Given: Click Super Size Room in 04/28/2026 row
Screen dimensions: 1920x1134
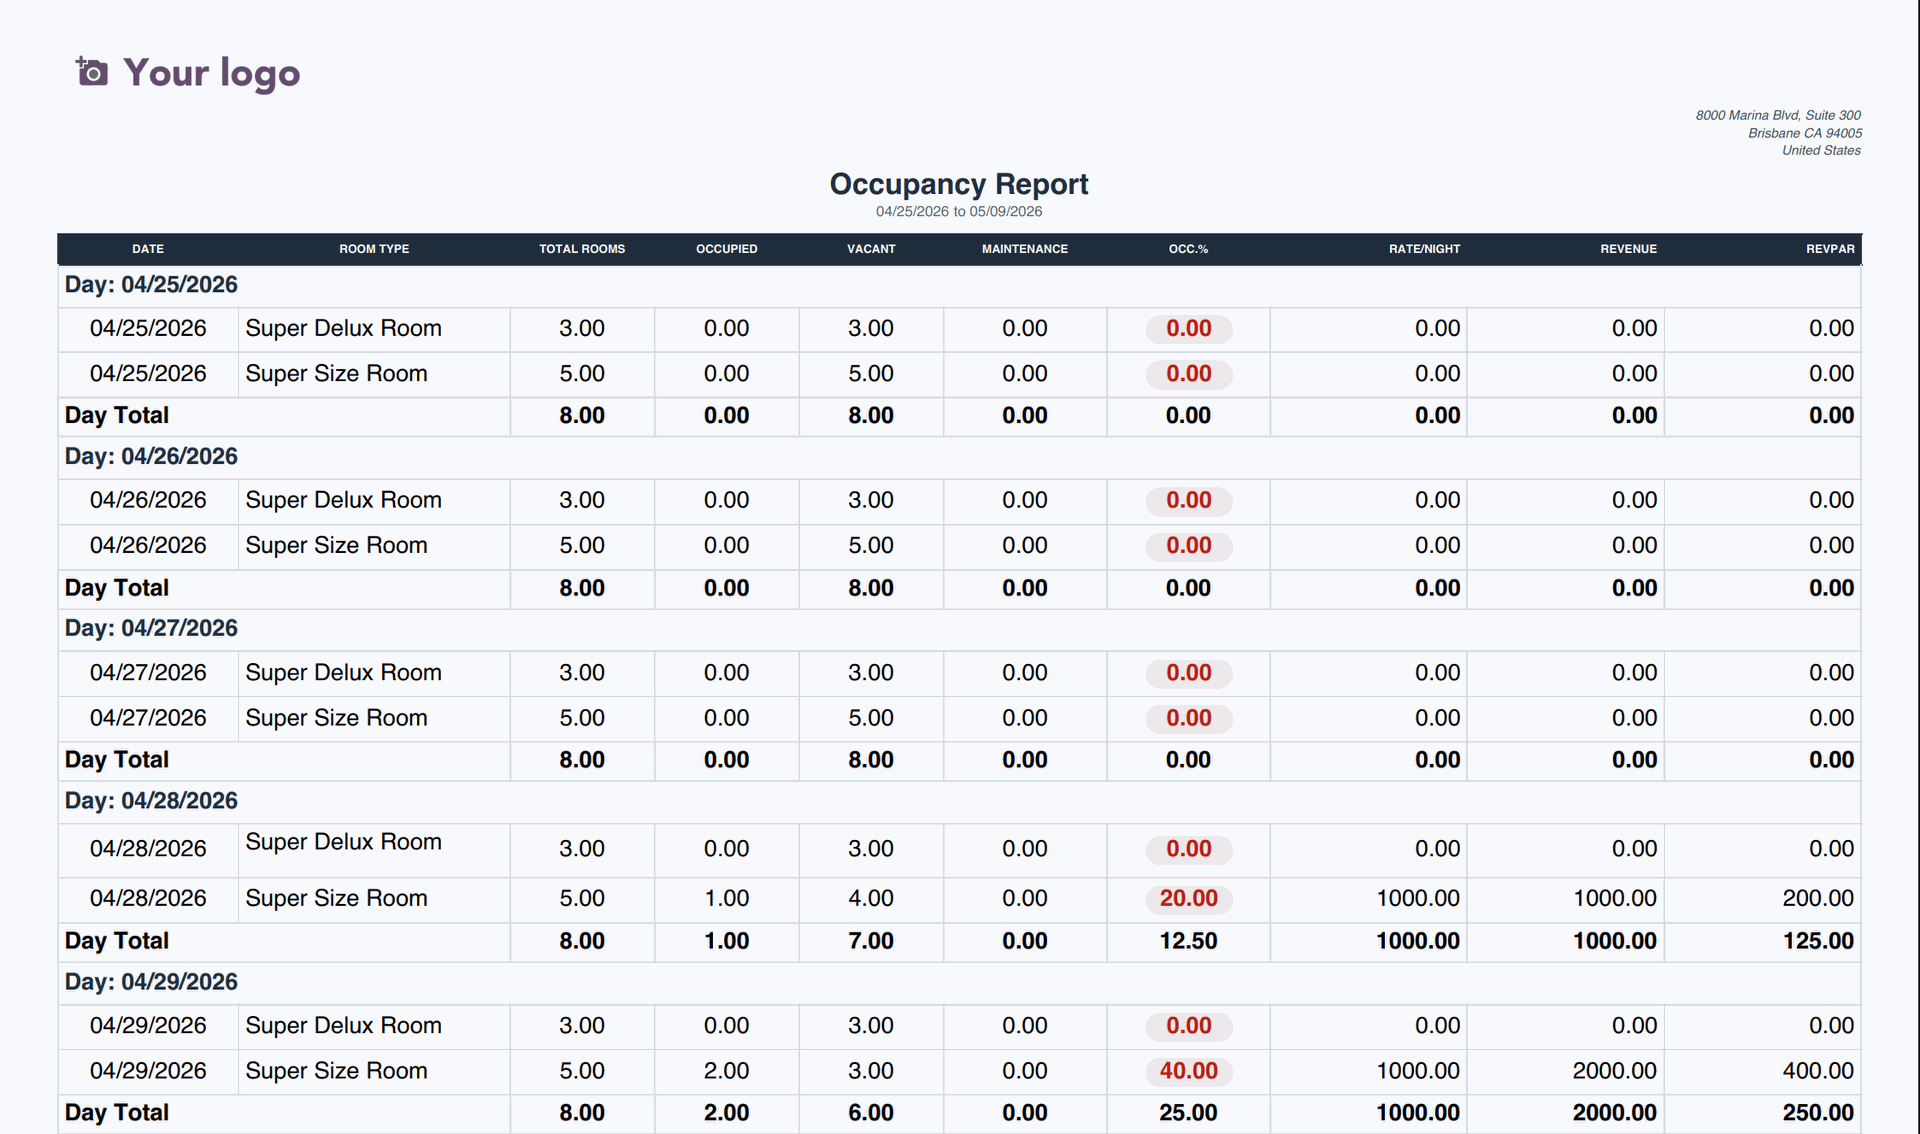Looking at the screenshot, I should tap(336, 899).
